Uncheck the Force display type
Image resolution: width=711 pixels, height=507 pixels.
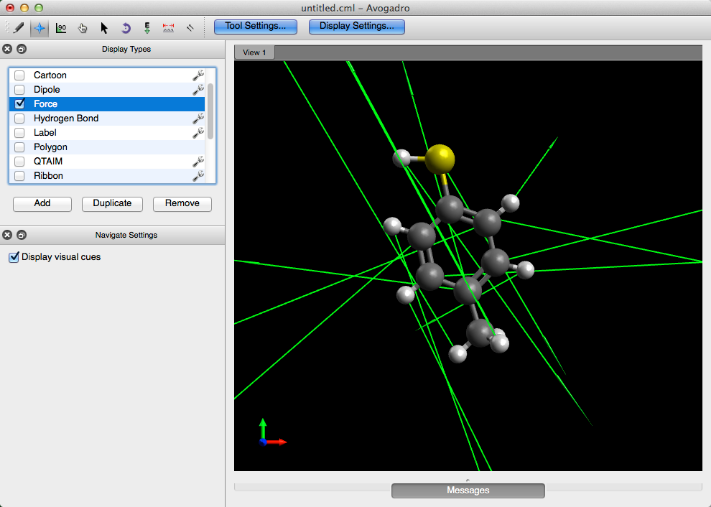coord(19,104)
